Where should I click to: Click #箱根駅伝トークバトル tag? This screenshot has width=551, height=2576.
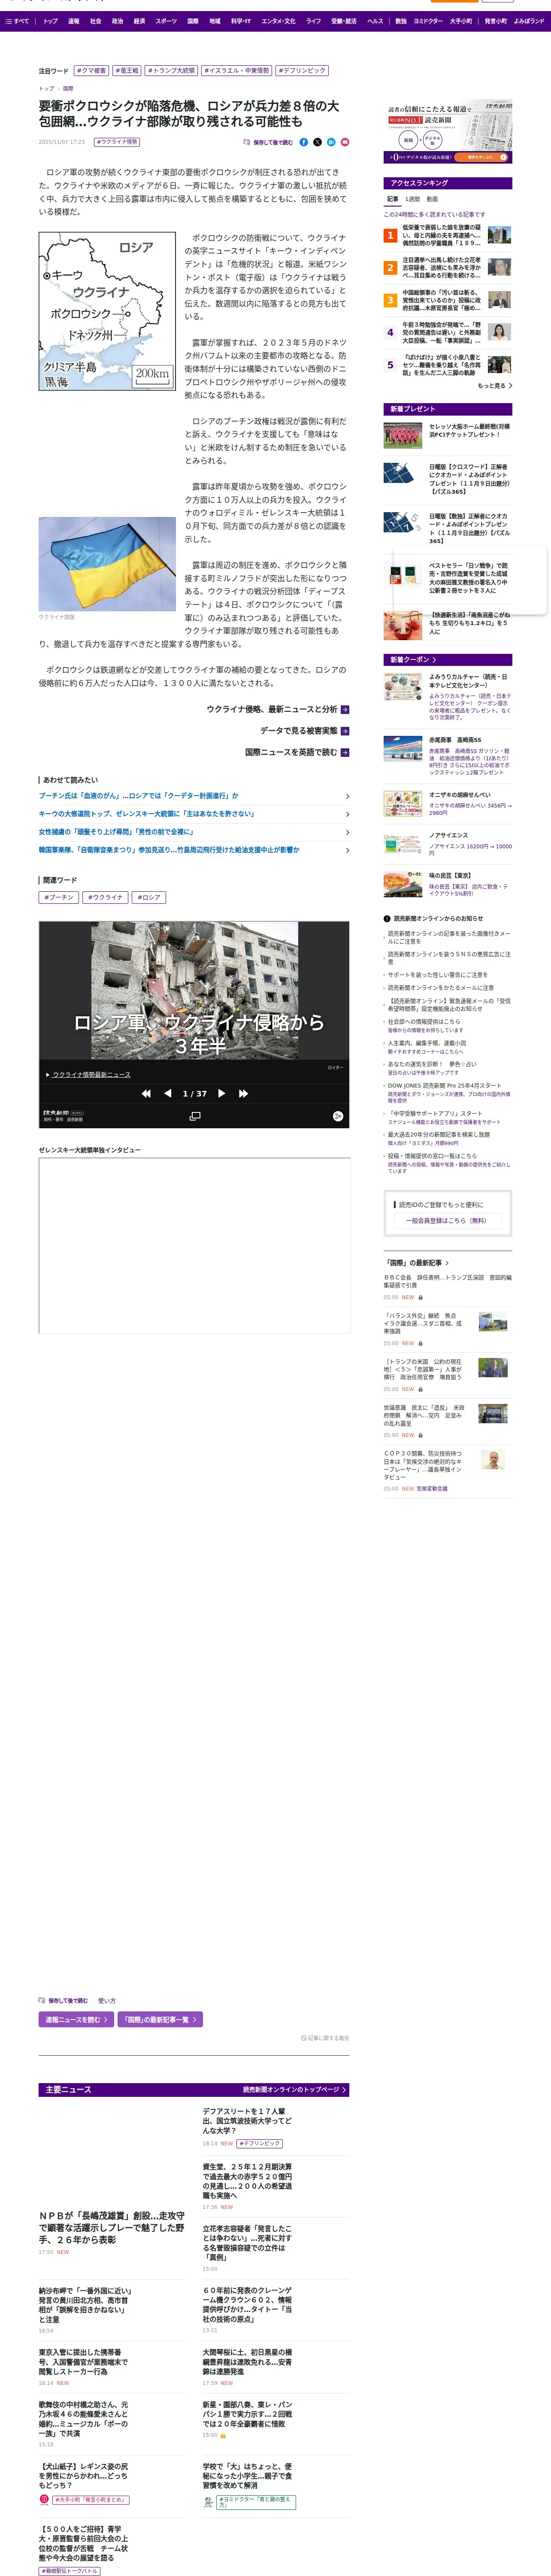[x=70, y=2571]
